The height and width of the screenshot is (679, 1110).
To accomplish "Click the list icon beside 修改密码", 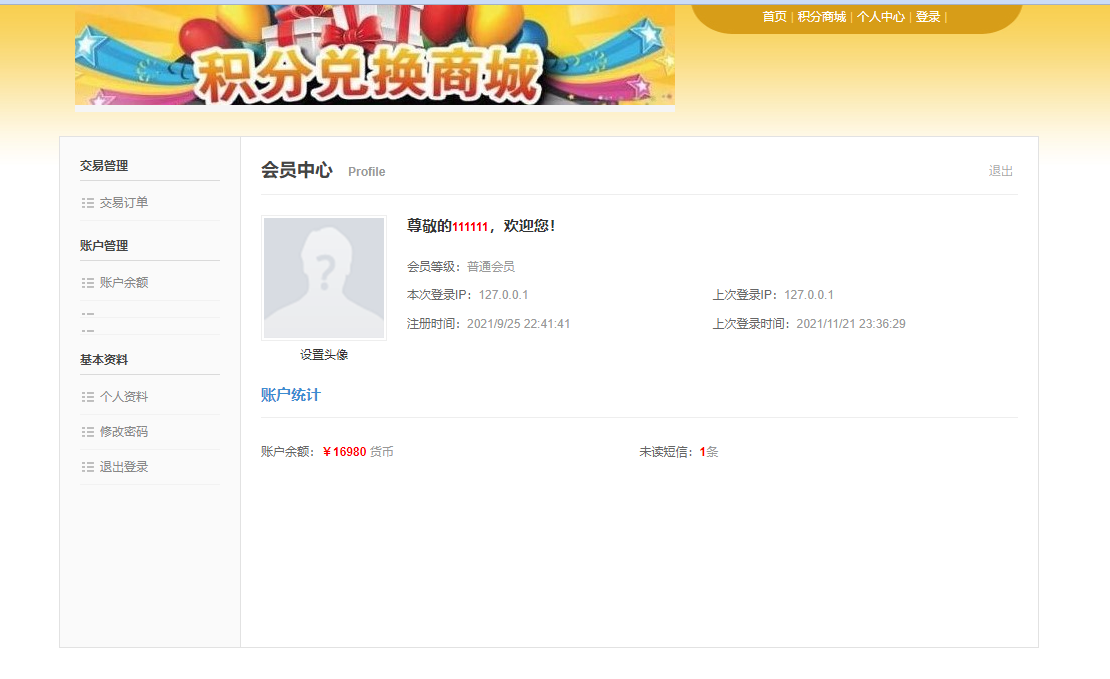I will [x=88, y=432].
